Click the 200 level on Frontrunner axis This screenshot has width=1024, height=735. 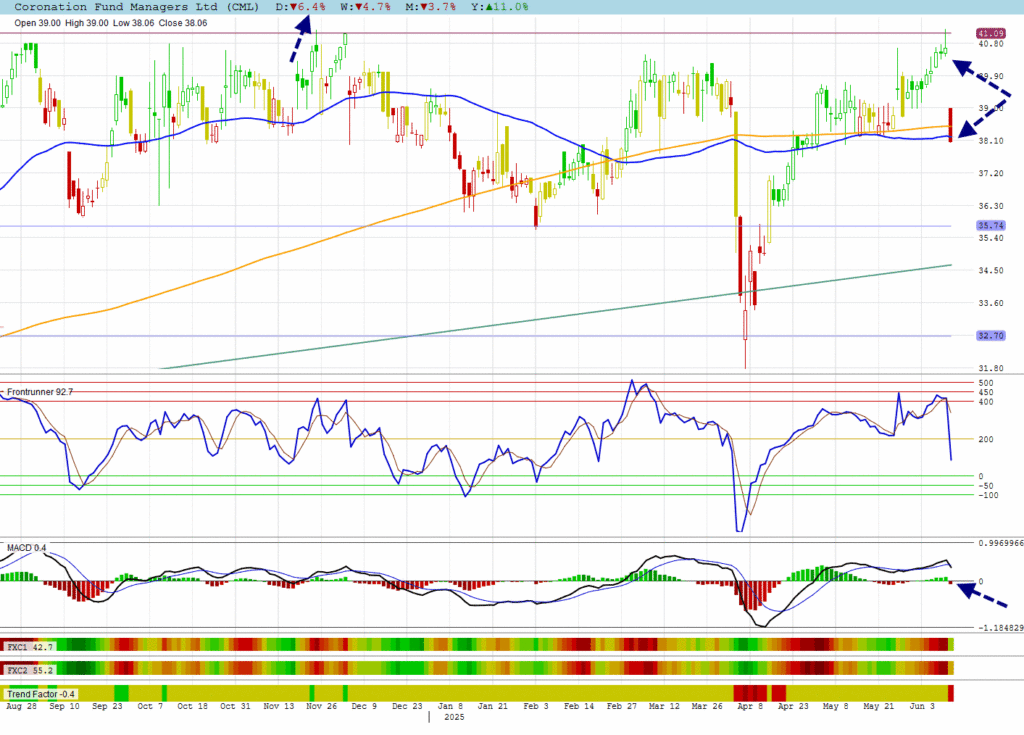[x=986, y=440]
